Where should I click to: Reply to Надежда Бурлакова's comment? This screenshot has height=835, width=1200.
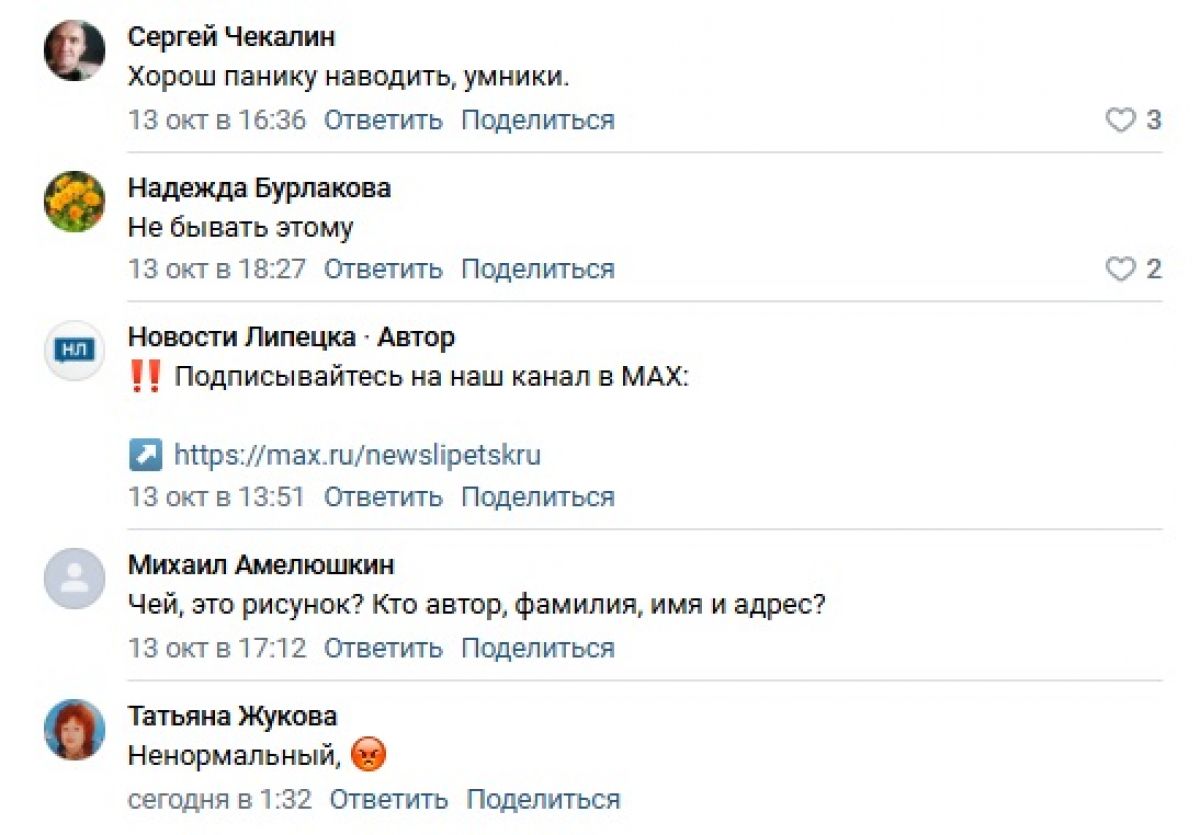(383, 270)
